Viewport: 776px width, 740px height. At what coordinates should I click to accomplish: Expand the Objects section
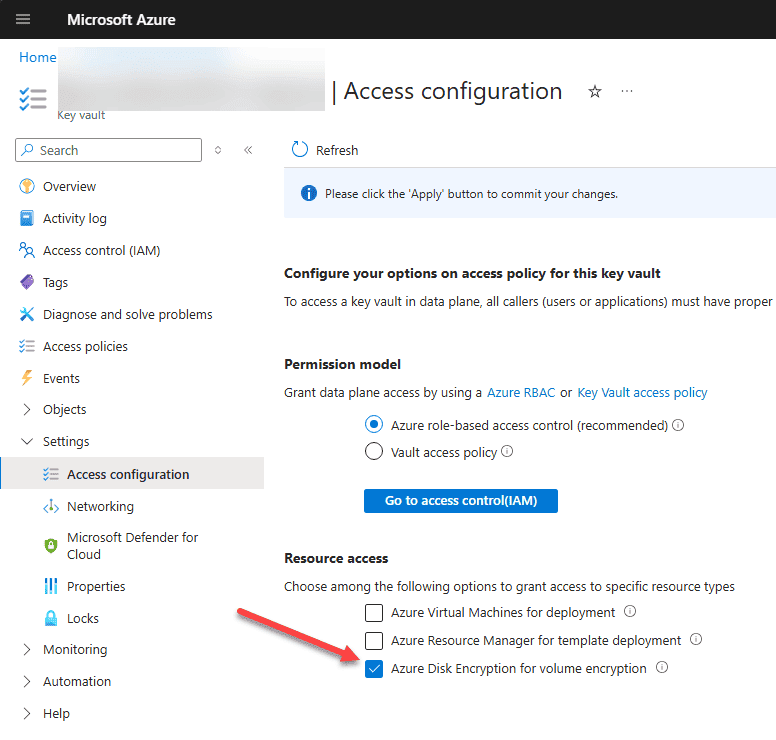click(x=27, y=410)
